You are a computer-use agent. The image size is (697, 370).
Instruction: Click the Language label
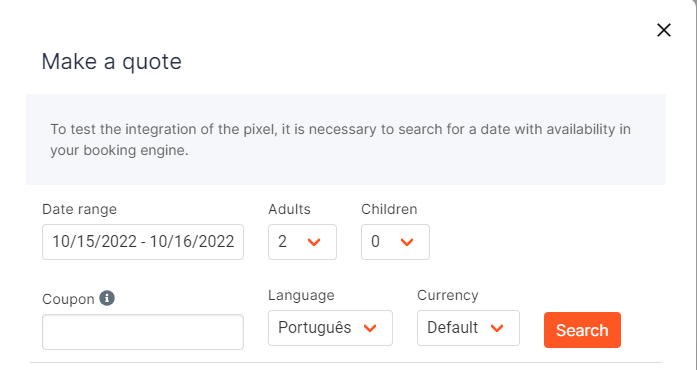tap(301, 295)
